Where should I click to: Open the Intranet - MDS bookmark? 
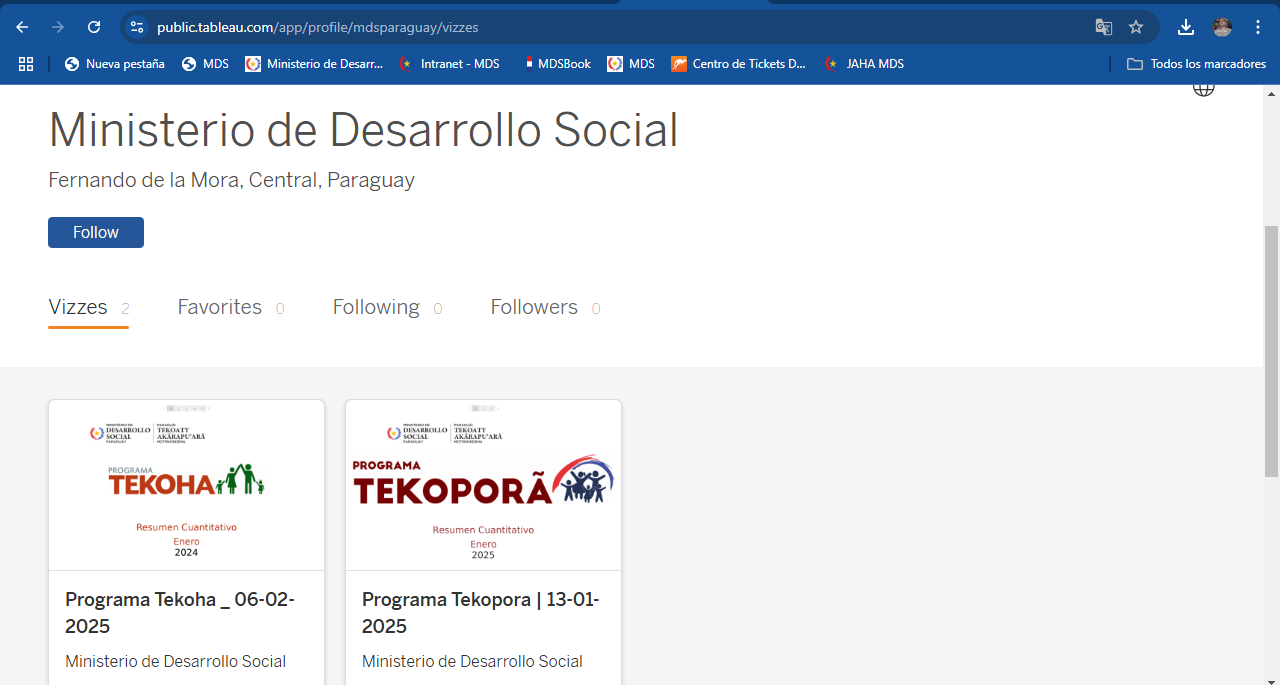coord(449,63)
